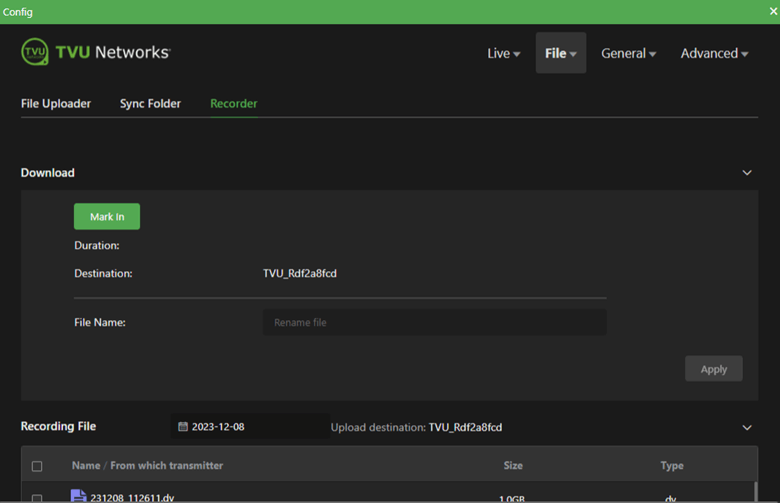Switch to the Sync Folder tab
This screenshot has height=503, width=780.
pyautogui.click(x=150, y=103)
